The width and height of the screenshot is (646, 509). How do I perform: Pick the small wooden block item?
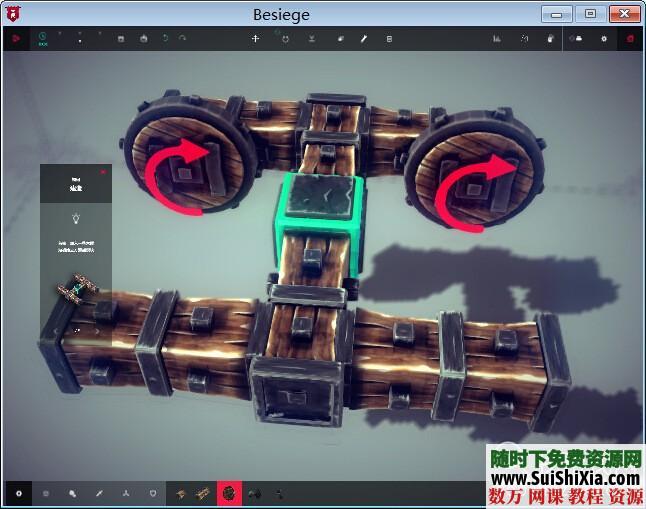pyautogui.click(x=180, y=493)
